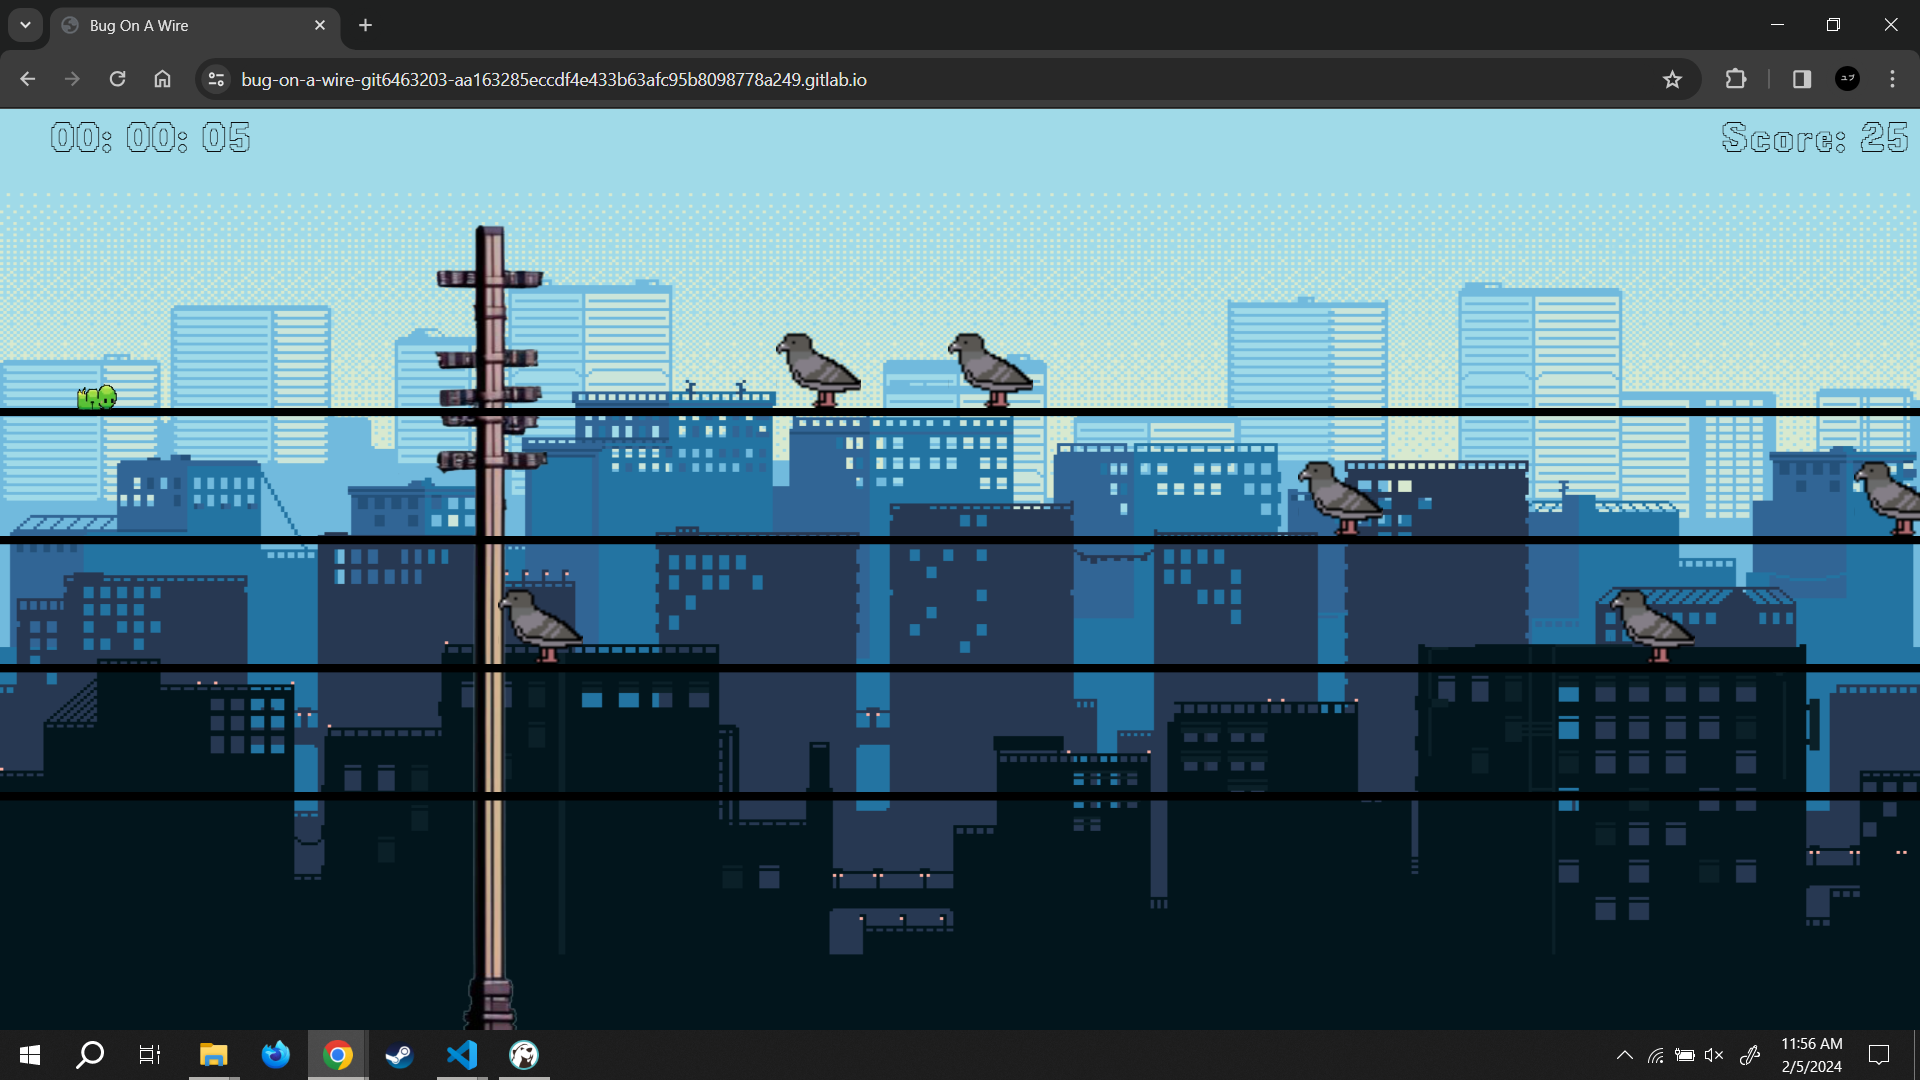This screenshot has width=1920, height=1080.
Task: Open Chrome side panel icon
Action: coord(1801,79)
